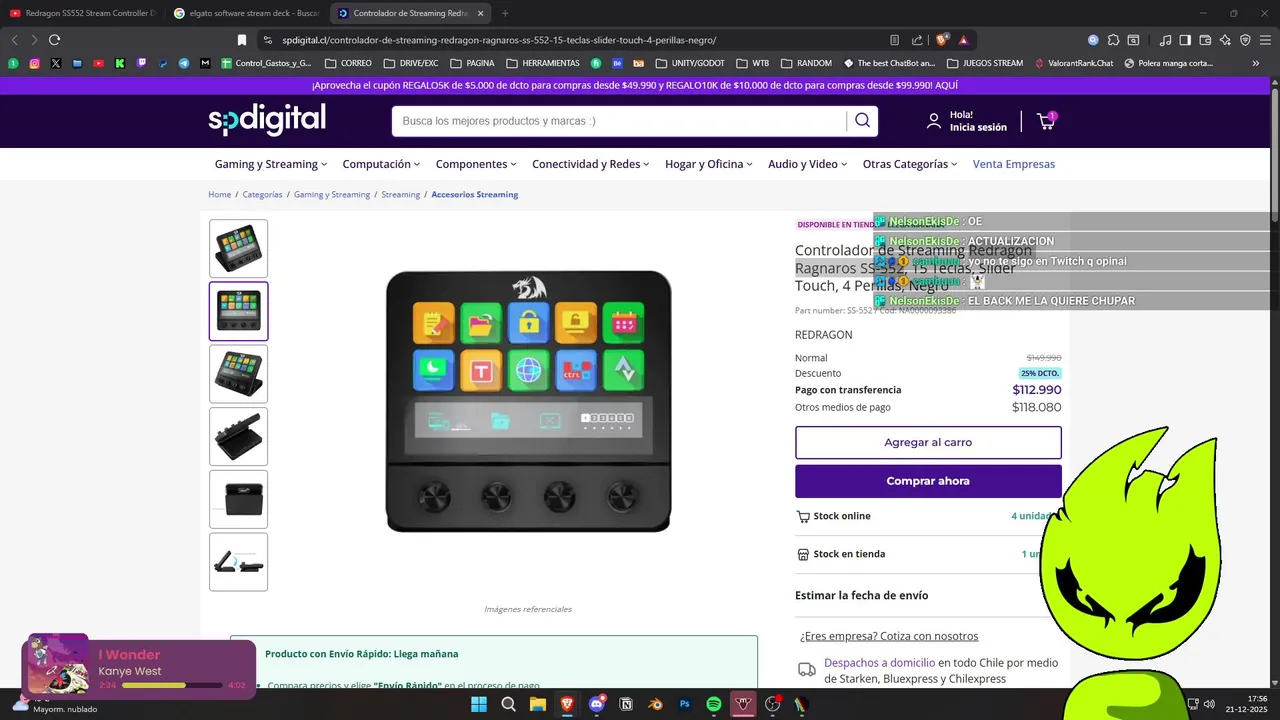Click the Brave Shields lion icon
The height and width of the screenshot is (720, 1280).
942,40
